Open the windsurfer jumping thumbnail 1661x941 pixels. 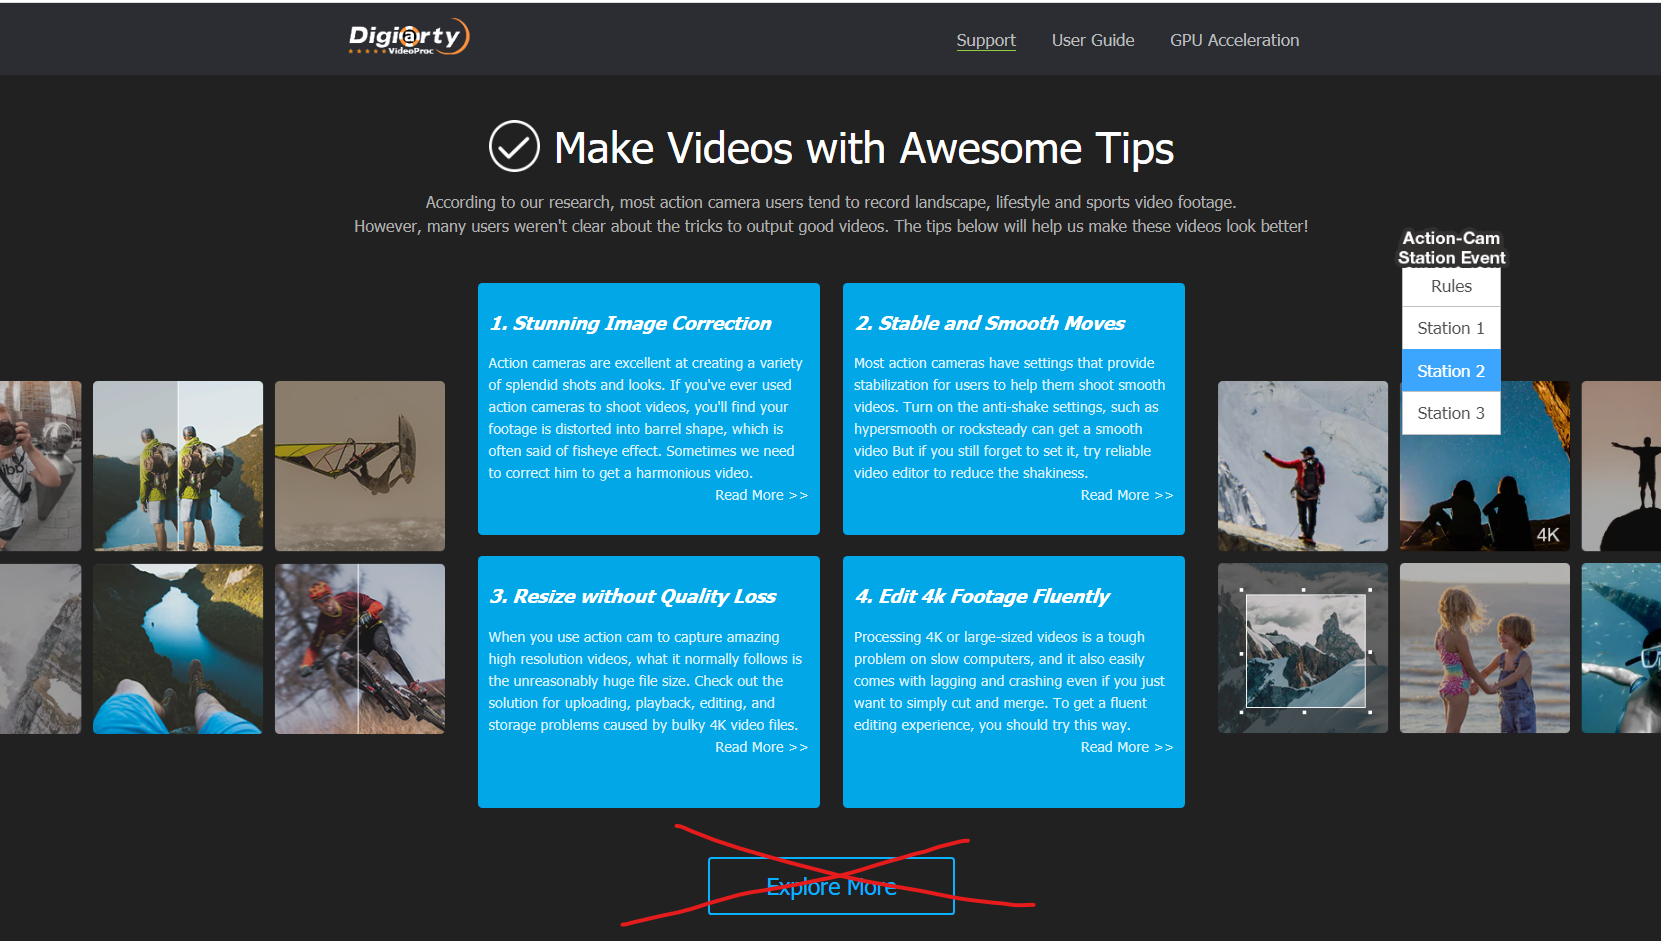(360, 466)
